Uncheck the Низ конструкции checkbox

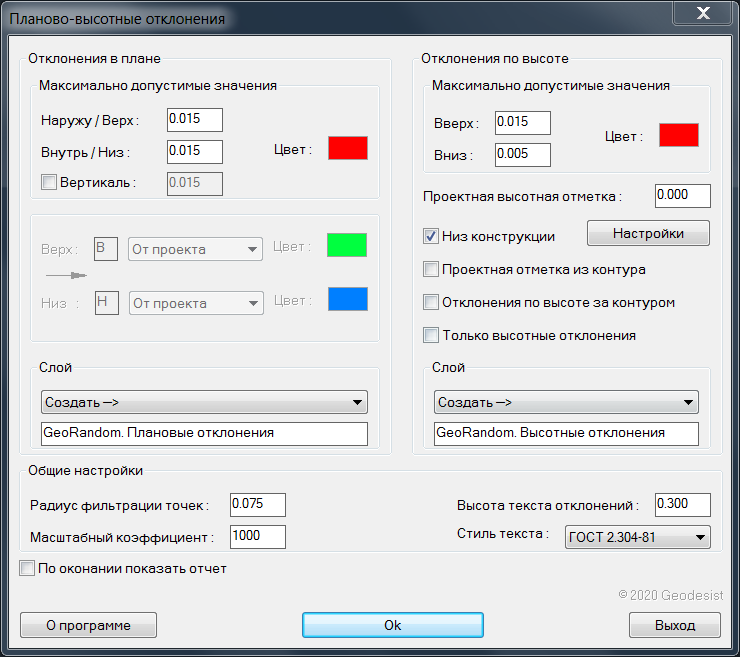[x=431, y=236]
